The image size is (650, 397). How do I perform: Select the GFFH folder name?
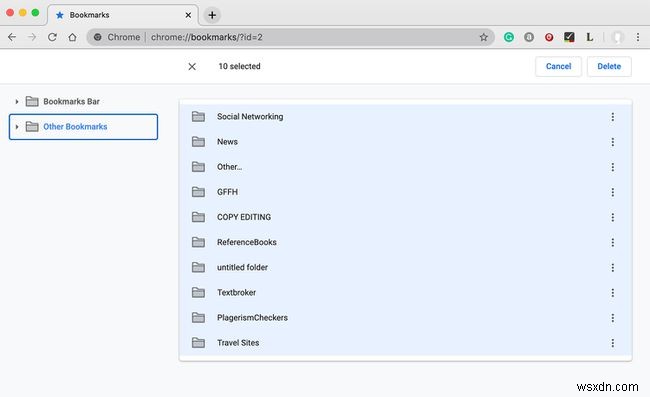(x=227, y=192)
